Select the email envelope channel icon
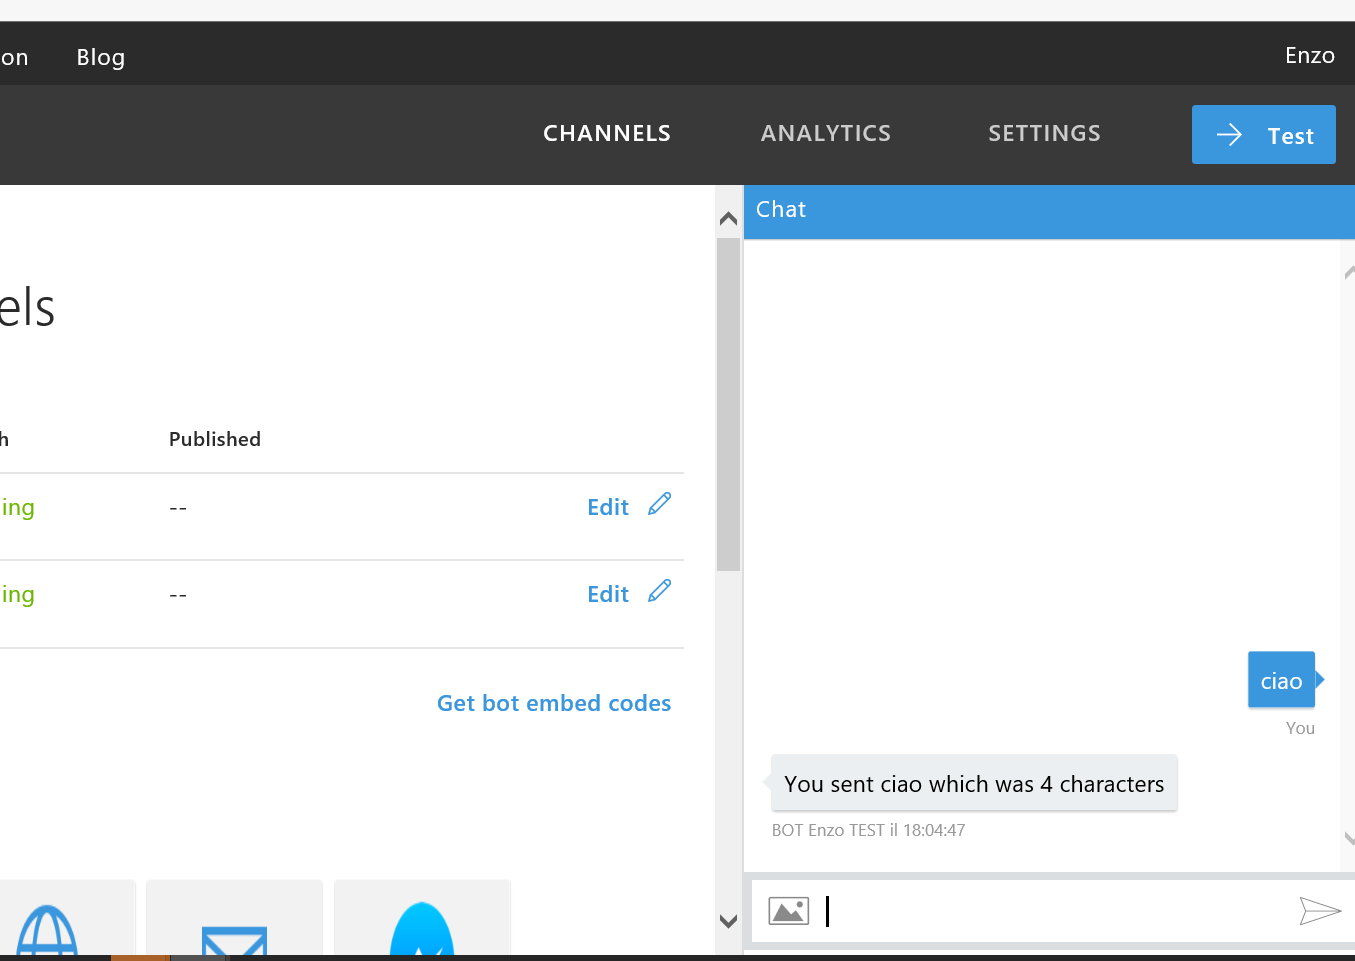Viewport: 1355px width, 961px height. [x=234, y=938]
